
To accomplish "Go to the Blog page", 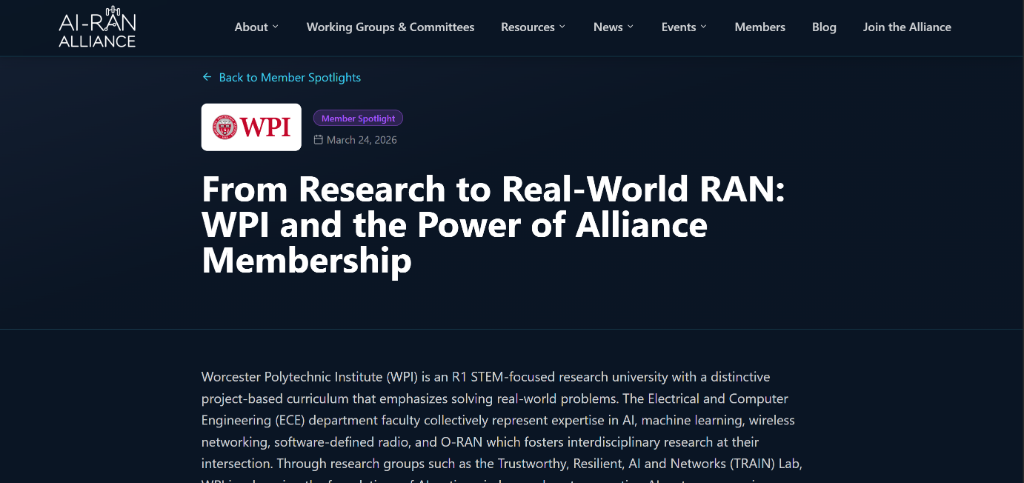I will pos(824,27).
